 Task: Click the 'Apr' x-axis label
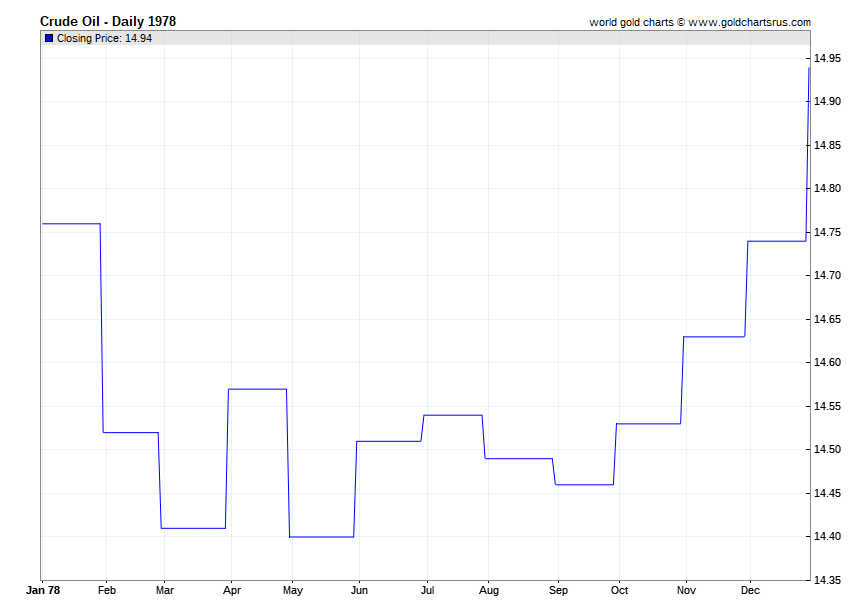pos(231,590)
